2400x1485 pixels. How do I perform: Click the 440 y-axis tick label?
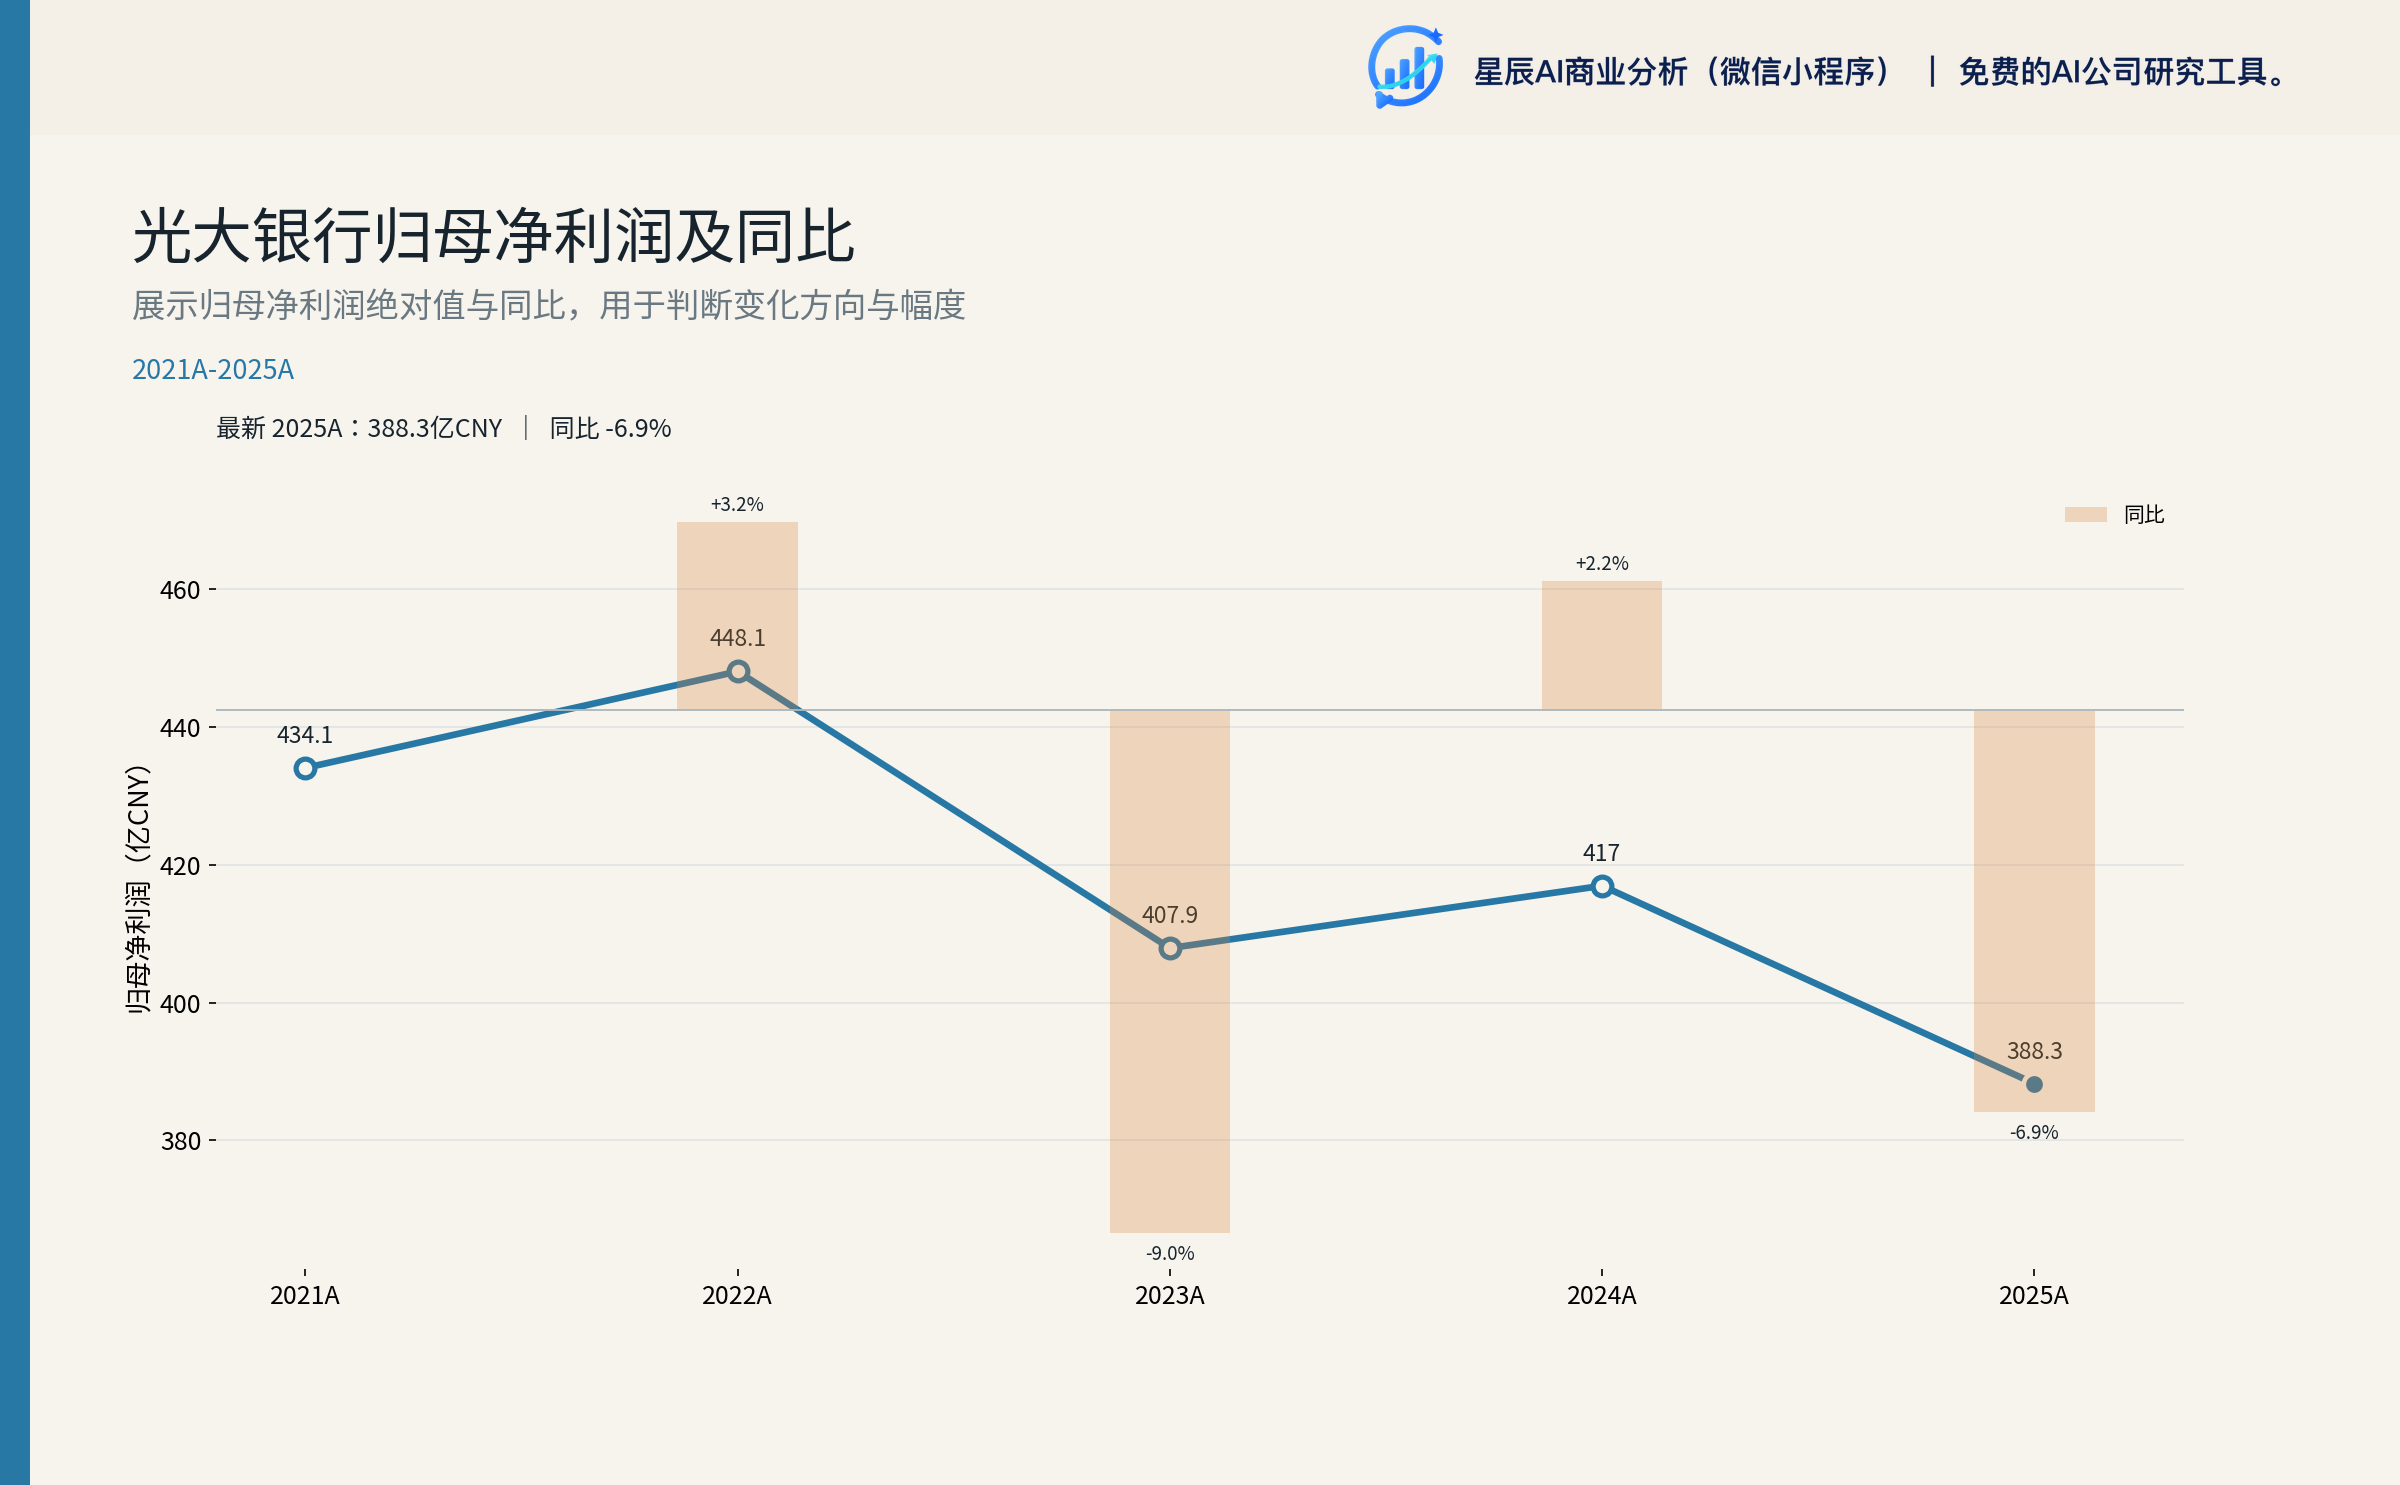pos(180,728)
